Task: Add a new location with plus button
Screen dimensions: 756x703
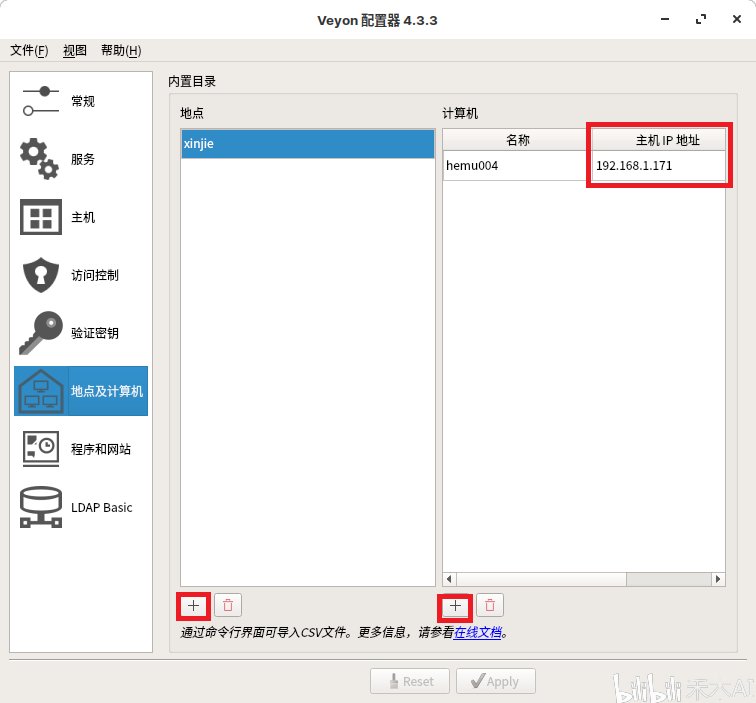Action: click(193, 606)
